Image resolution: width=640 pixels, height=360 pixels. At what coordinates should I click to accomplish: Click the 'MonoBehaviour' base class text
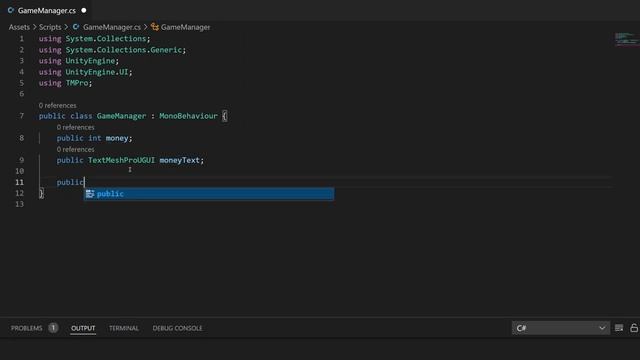point(188,116)
